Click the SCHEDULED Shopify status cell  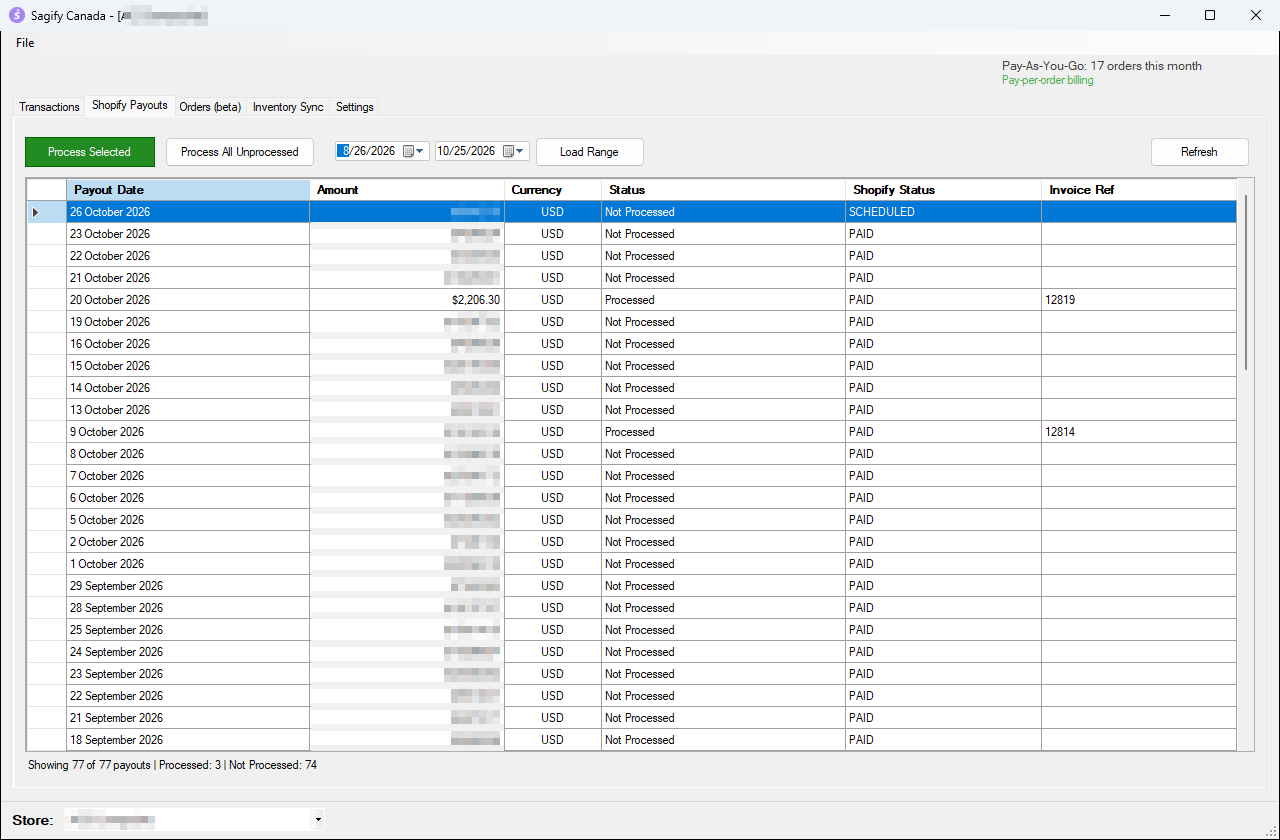click(943, 212)
